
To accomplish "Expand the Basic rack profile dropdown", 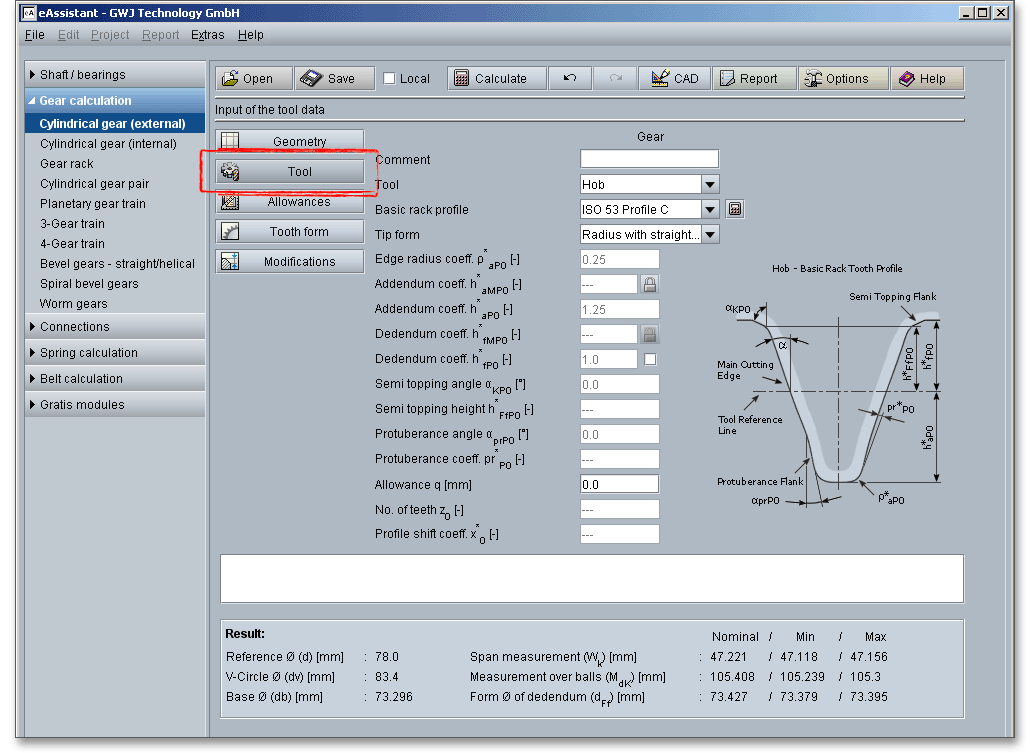I will pyautogui.click(x=710, y=210).
